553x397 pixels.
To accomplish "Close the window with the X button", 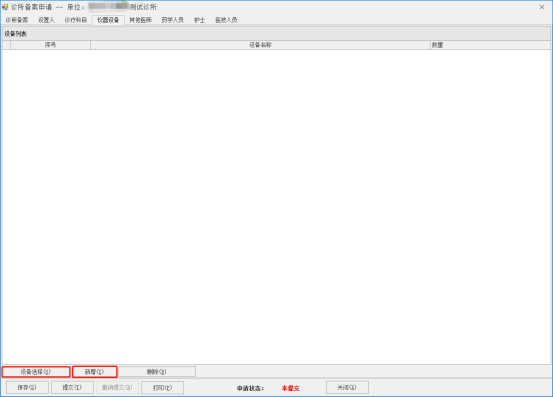I will [542, 7].
